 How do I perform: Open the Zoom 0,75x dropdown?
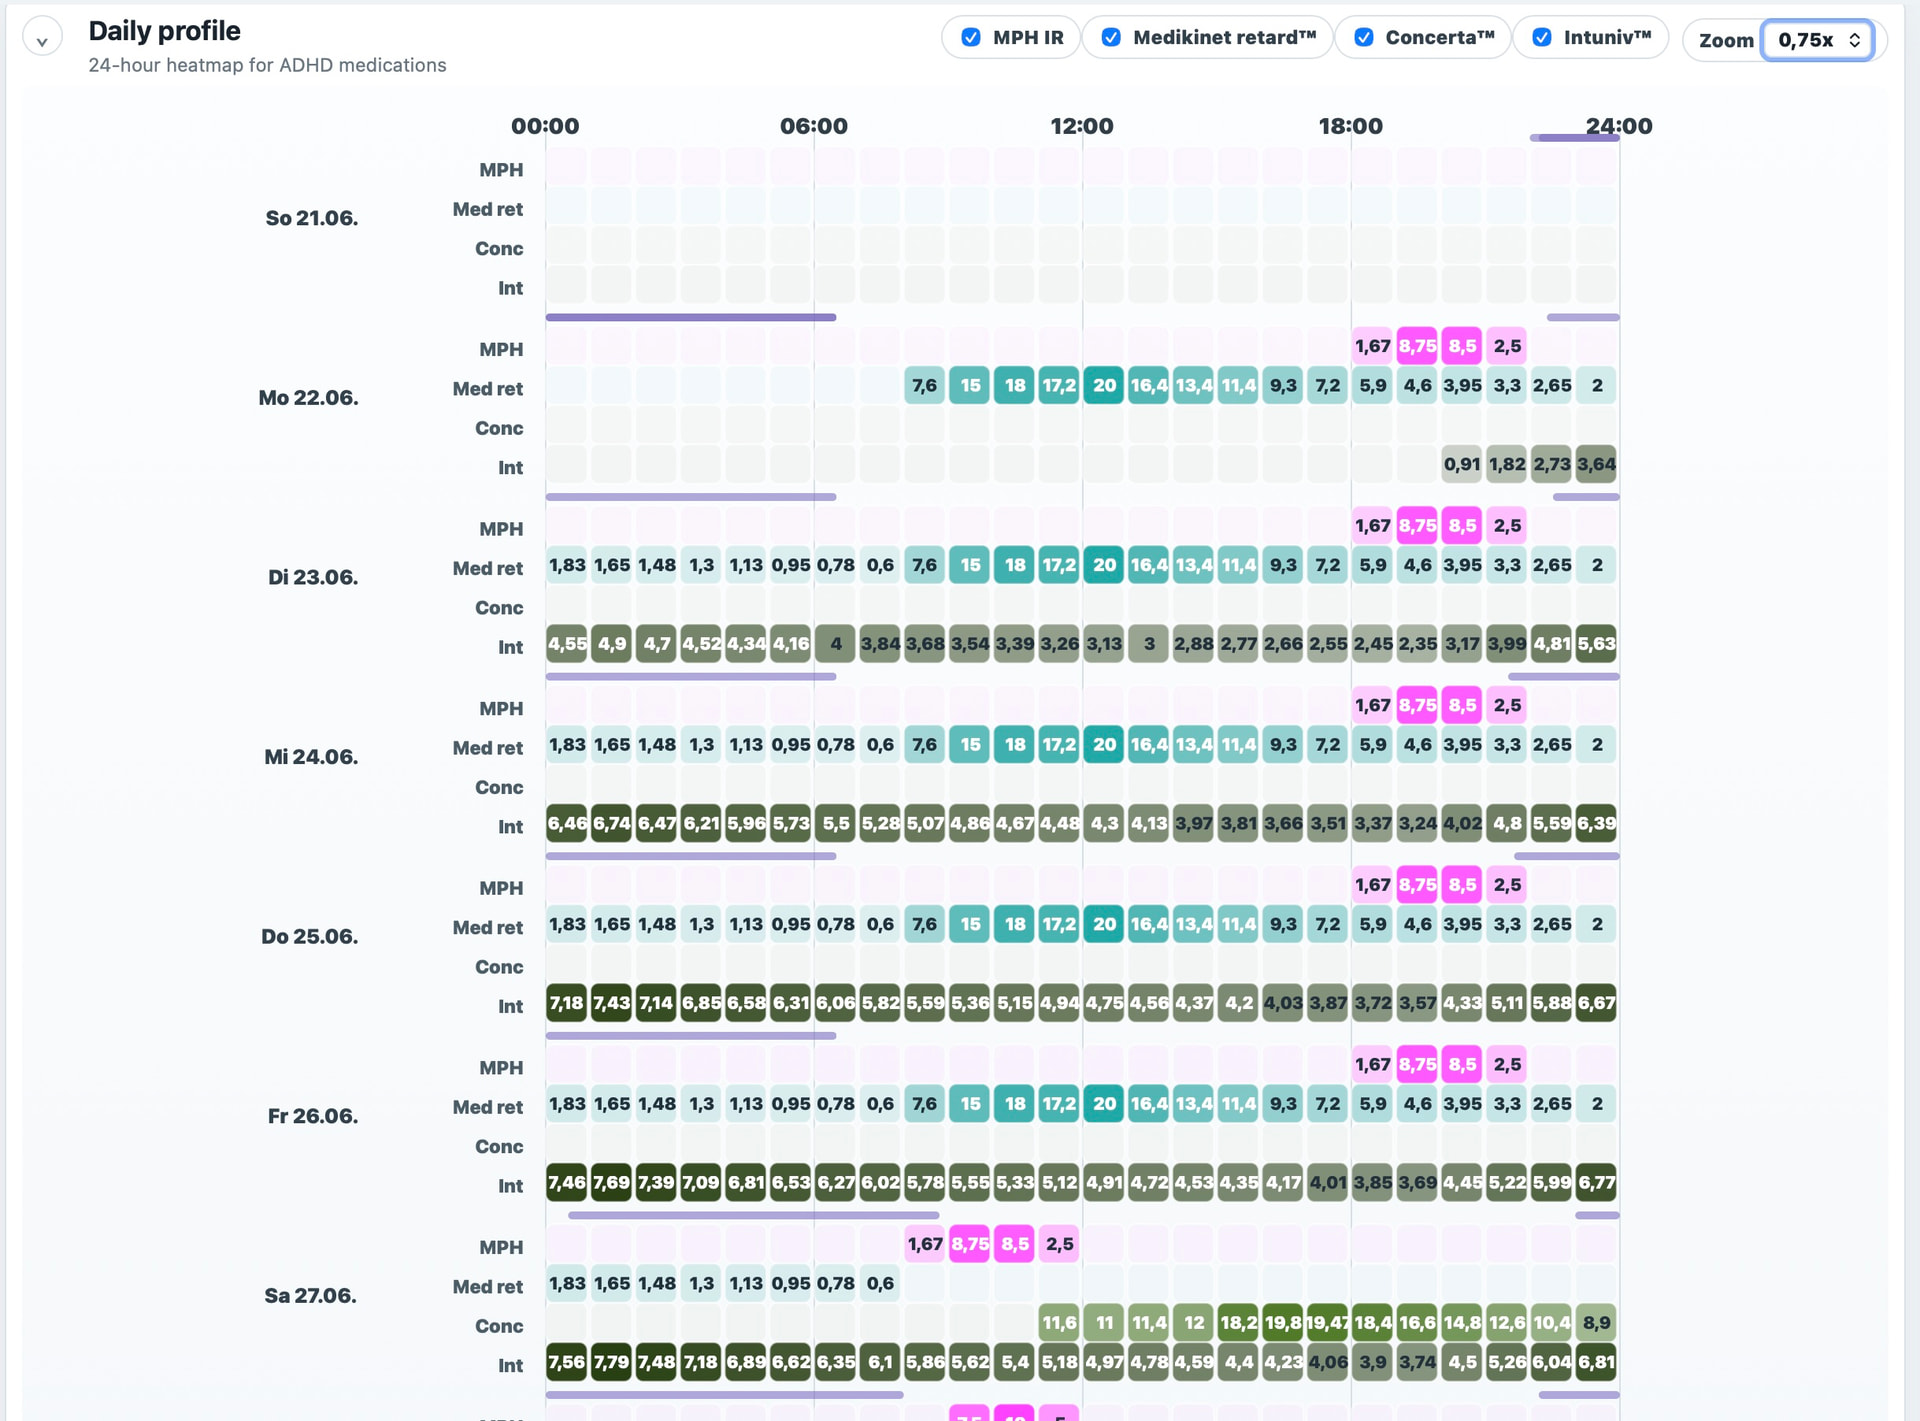[1817, 40]
